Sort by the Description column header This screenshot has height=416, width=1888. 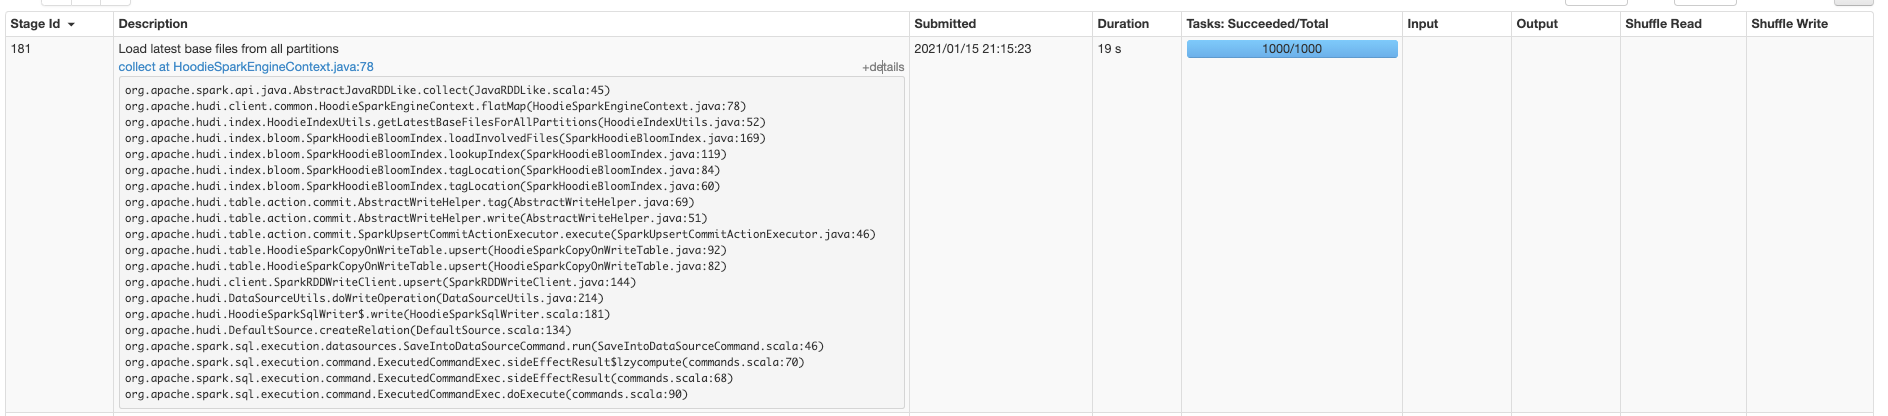tap(153, 24)
